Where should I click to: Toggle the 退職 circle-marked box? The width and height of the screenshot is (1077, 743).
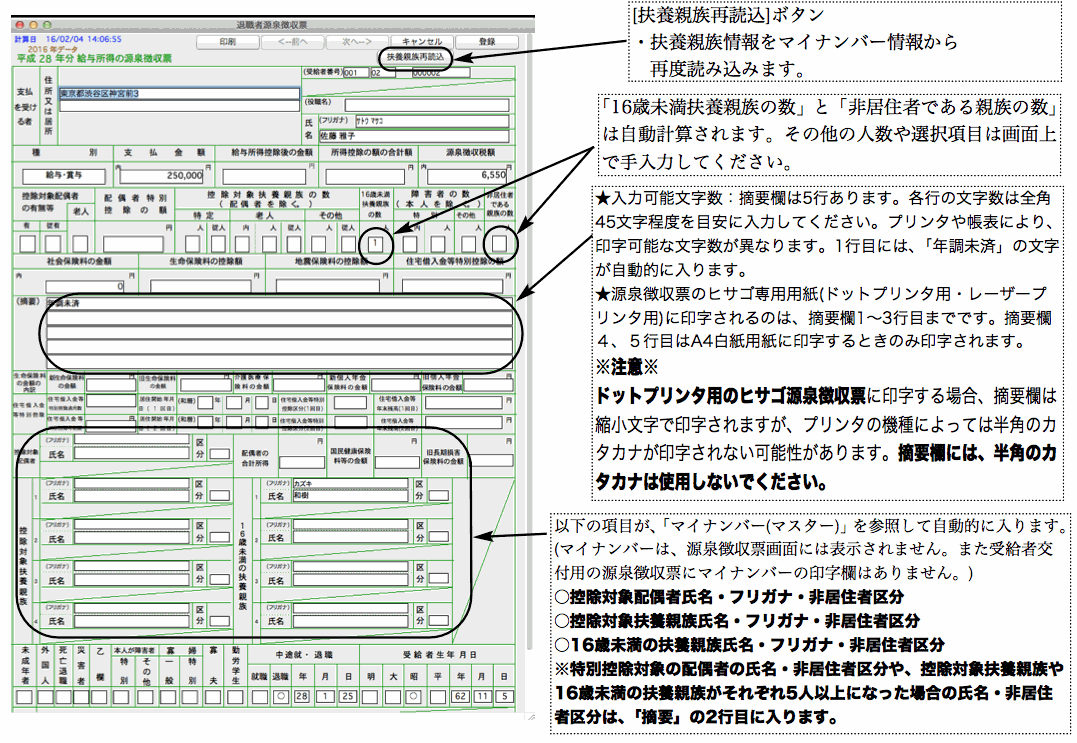tap(281, 696)
